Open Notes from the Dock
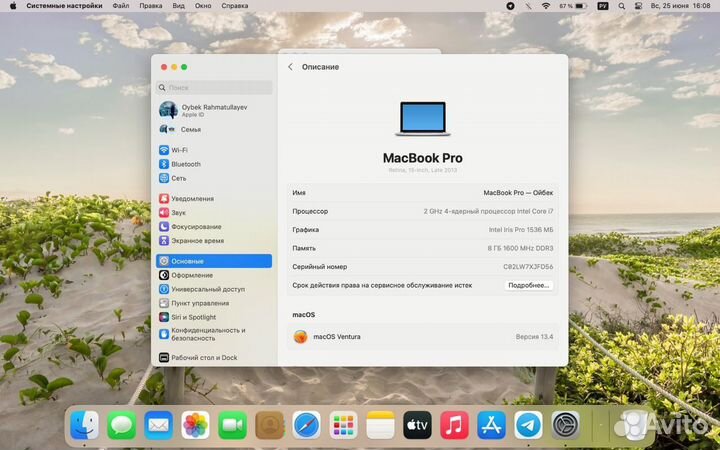 pos(380,425)
